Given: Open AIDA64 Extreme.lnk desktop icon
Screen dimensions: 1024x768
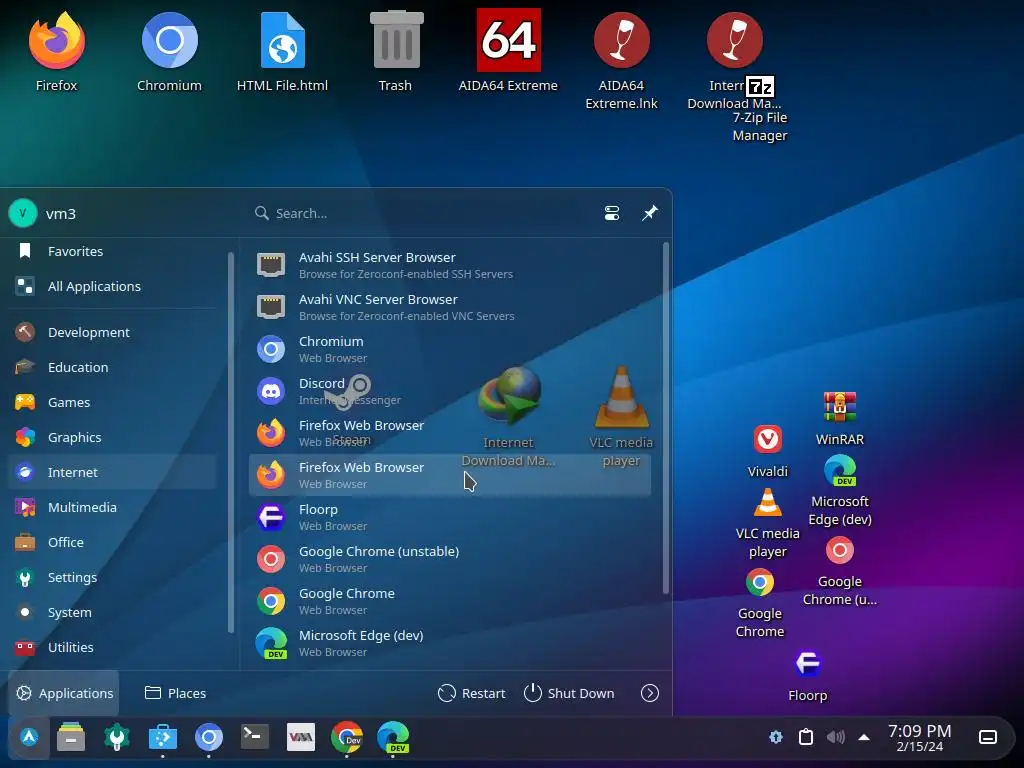Looking at the screenshot, I should (621, 60).
